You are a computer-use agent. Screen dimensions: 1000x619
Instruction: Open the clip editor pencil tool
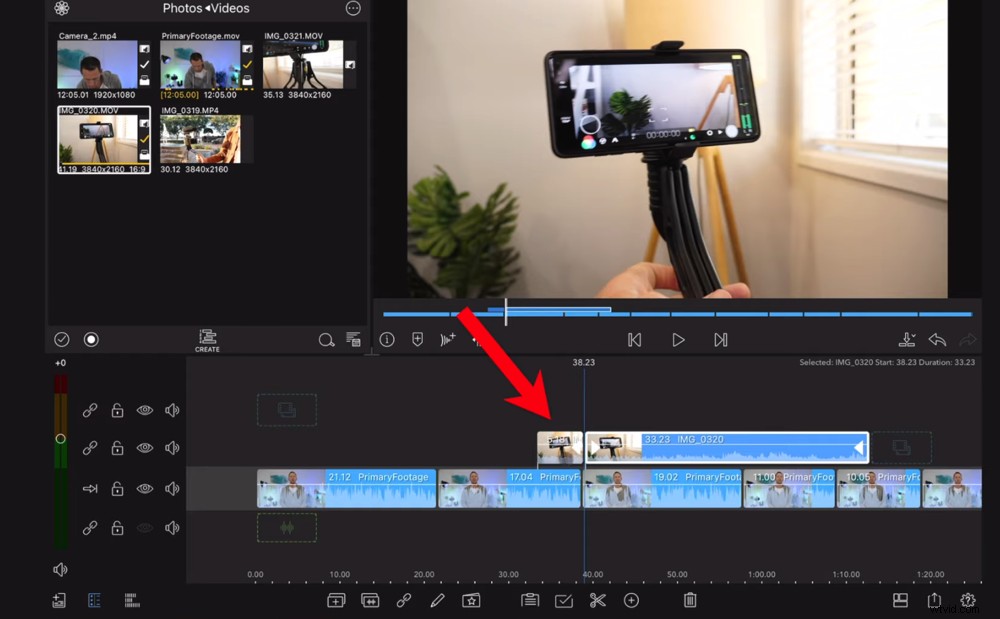pos(437,600)
